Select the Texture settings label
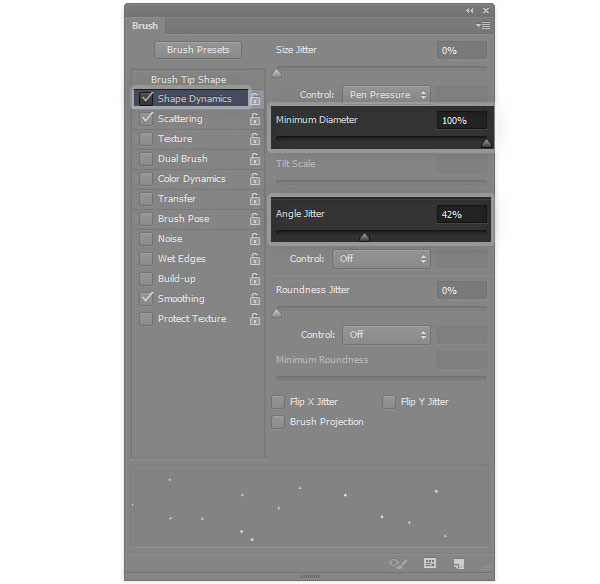600x584 pixels. tap(175, 139)
